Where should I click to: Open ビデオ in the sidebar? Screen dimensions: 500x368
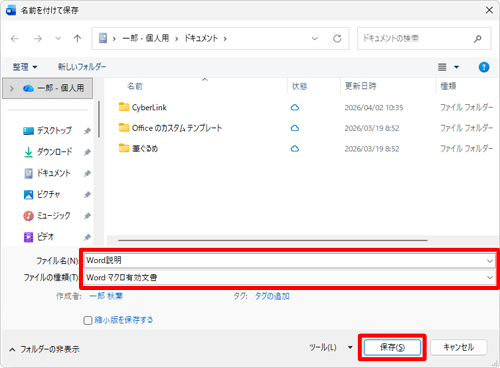[x=38, y=237]
